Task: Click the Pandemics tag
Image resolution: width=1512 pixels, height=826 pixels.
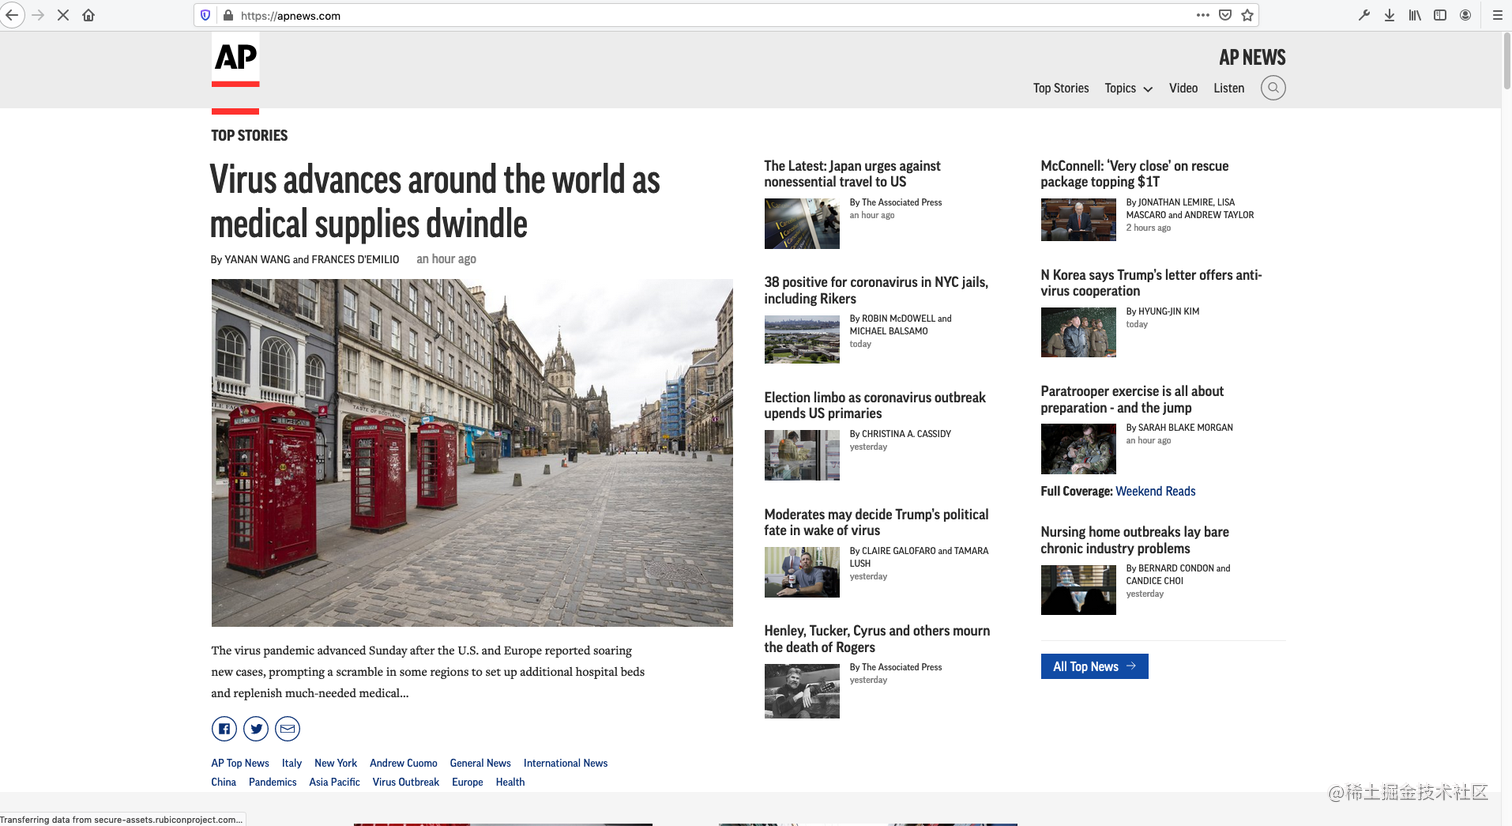Action: (273, 782)
